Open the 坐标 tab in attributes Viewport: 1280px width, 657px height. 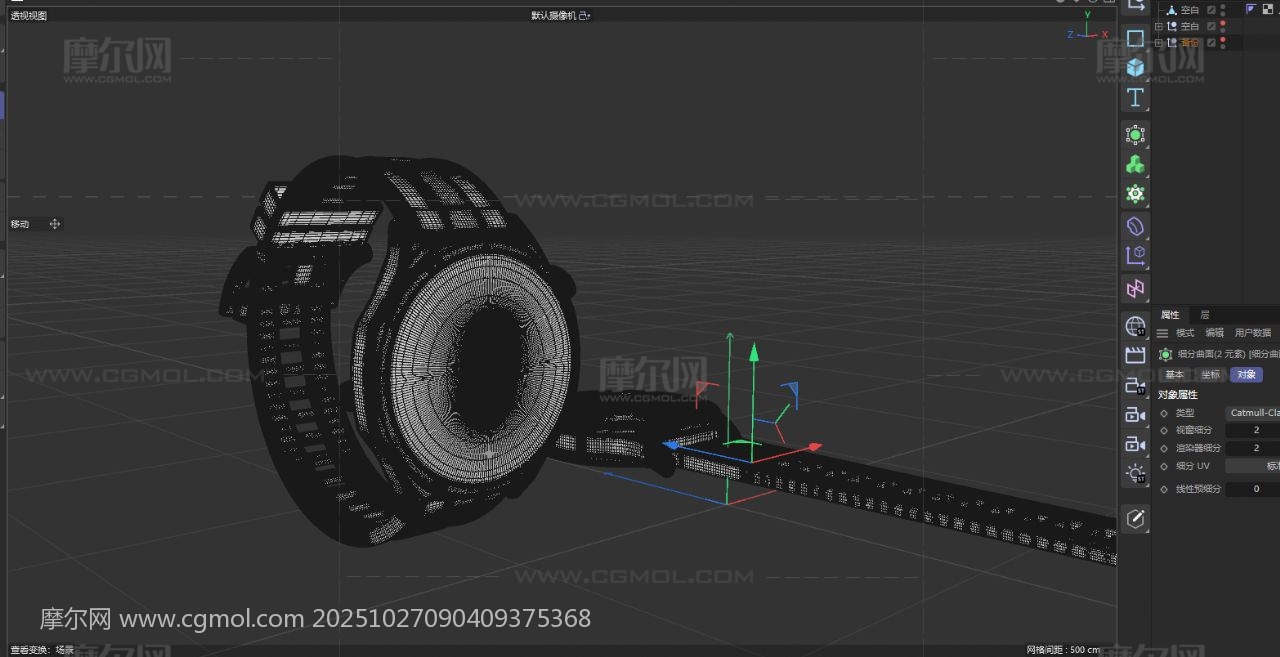[x=1210, y=375]
